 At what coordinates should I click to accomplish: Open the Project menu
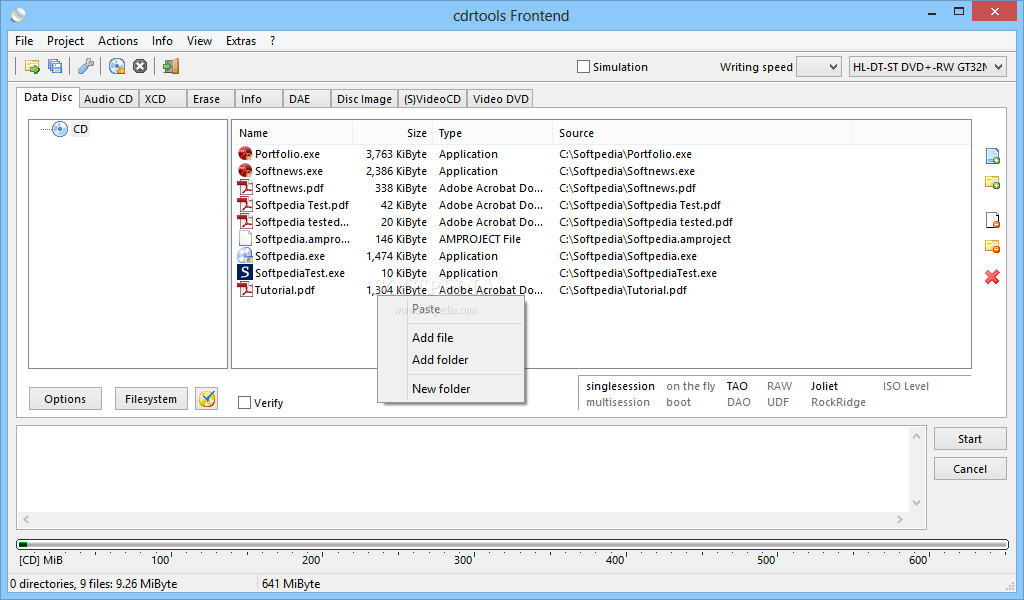65,40
